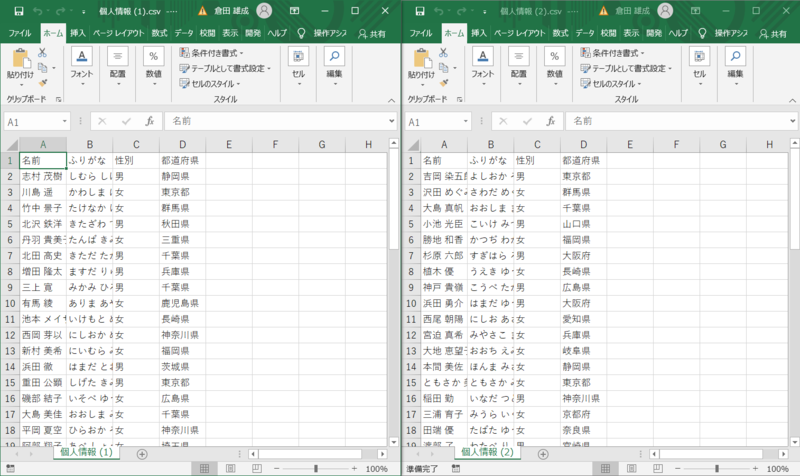Viewport: 800px width, 476px height.
Task: Expand the formula bar in the right window
Action: 793,121
